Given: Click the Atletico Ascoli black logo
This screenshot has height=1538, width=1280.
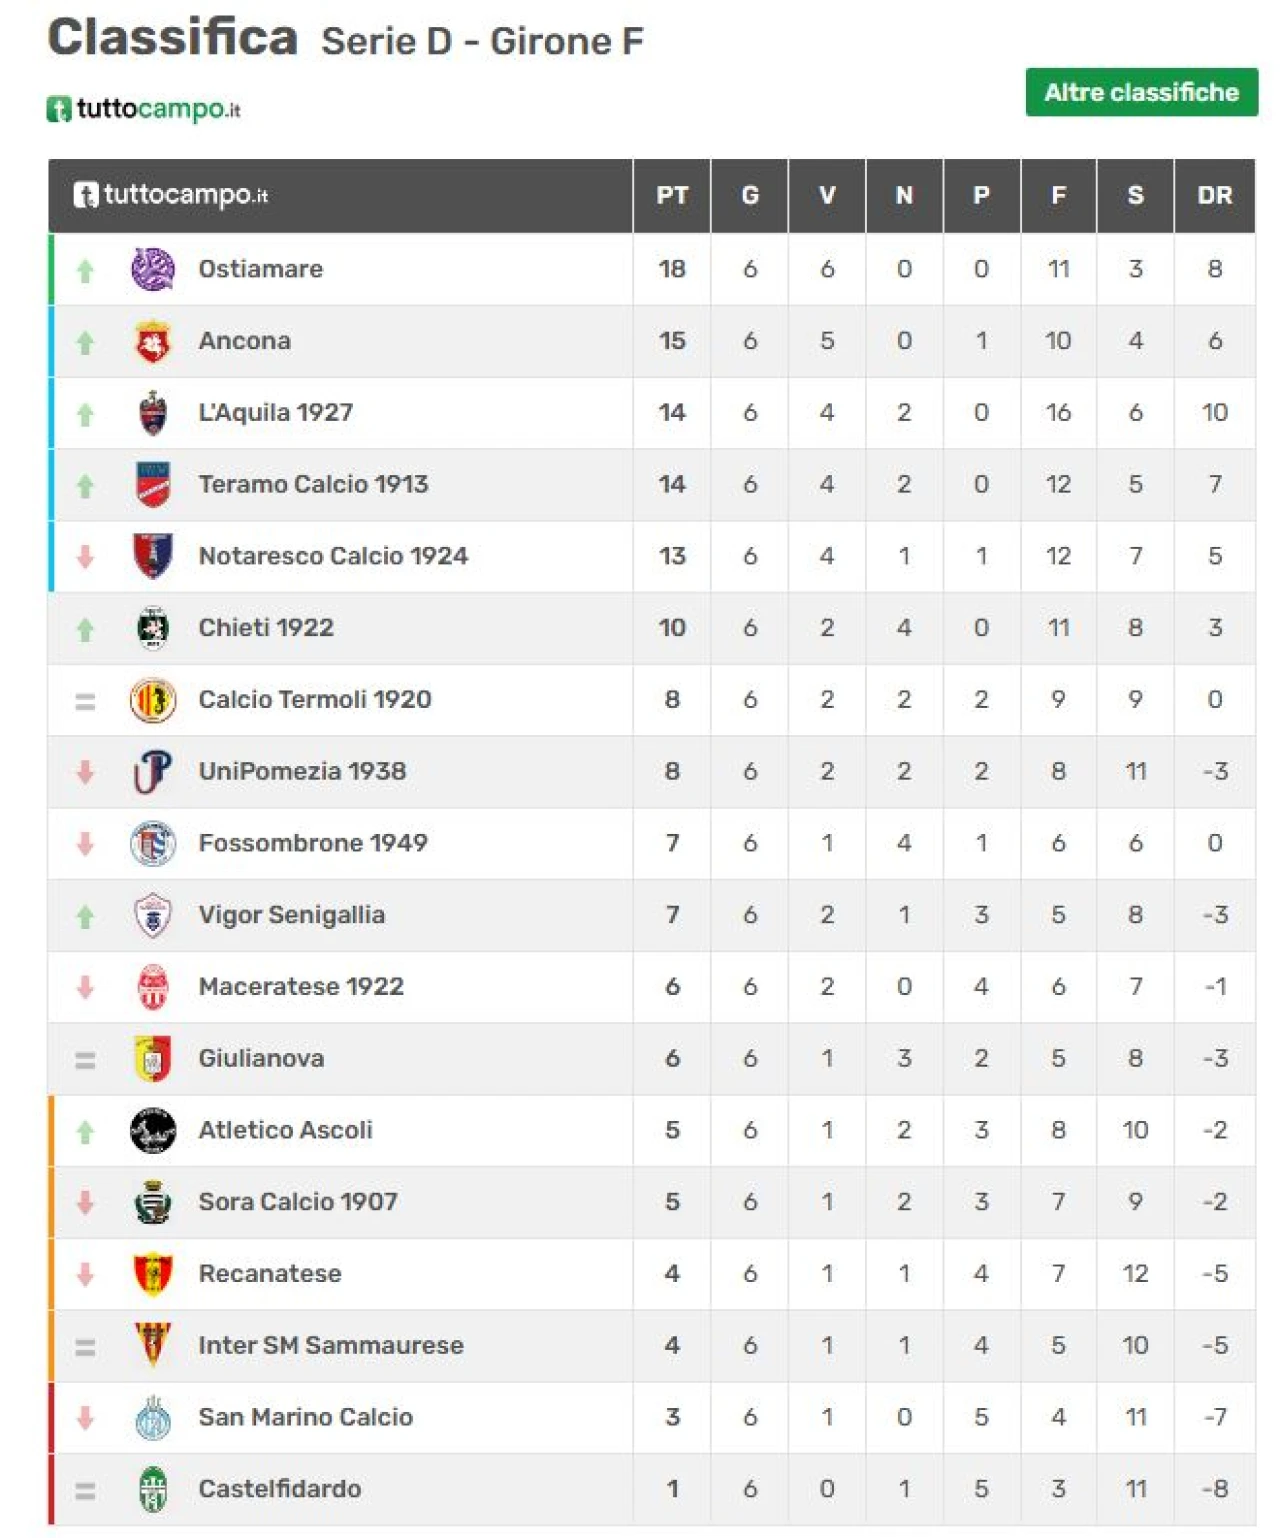Looking at the screenshot, I should [x=153, y=1131].
